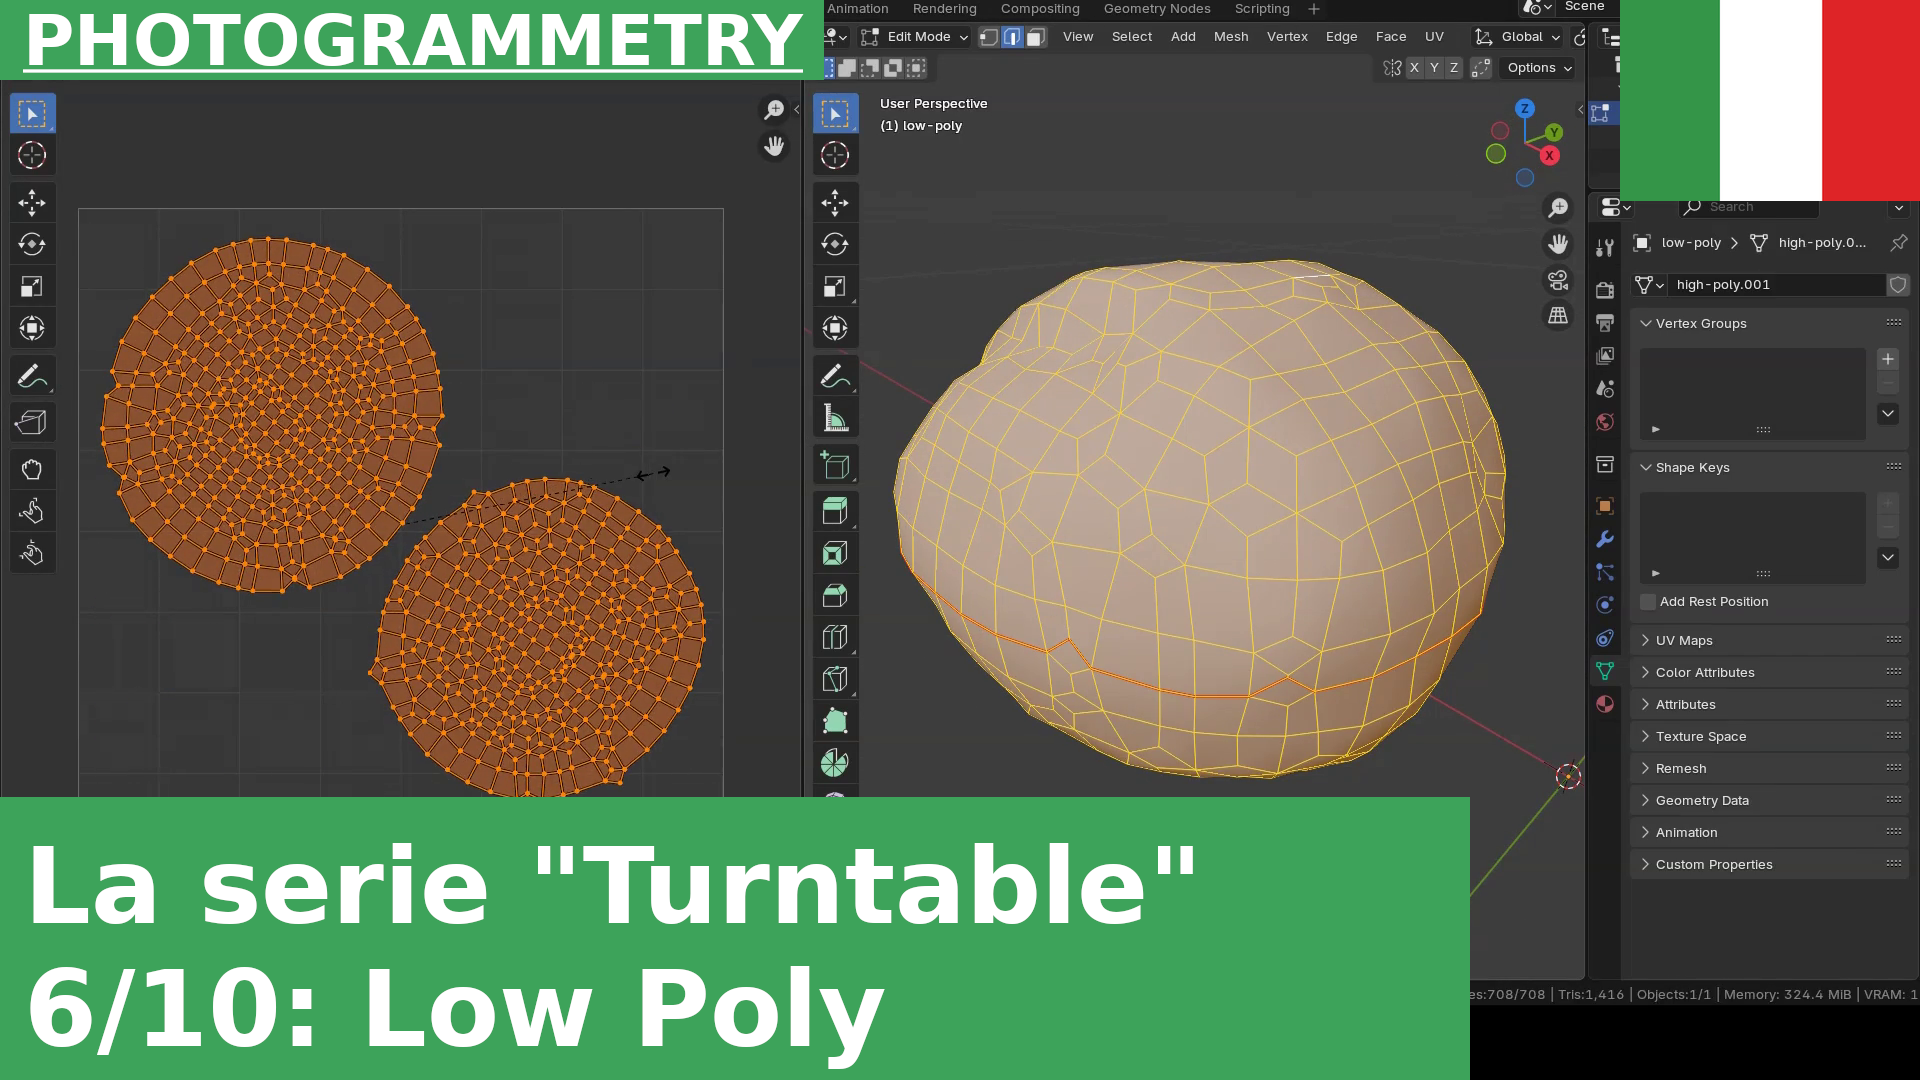
Task: Switch to edge select mode
Action: click(1012, 37)
